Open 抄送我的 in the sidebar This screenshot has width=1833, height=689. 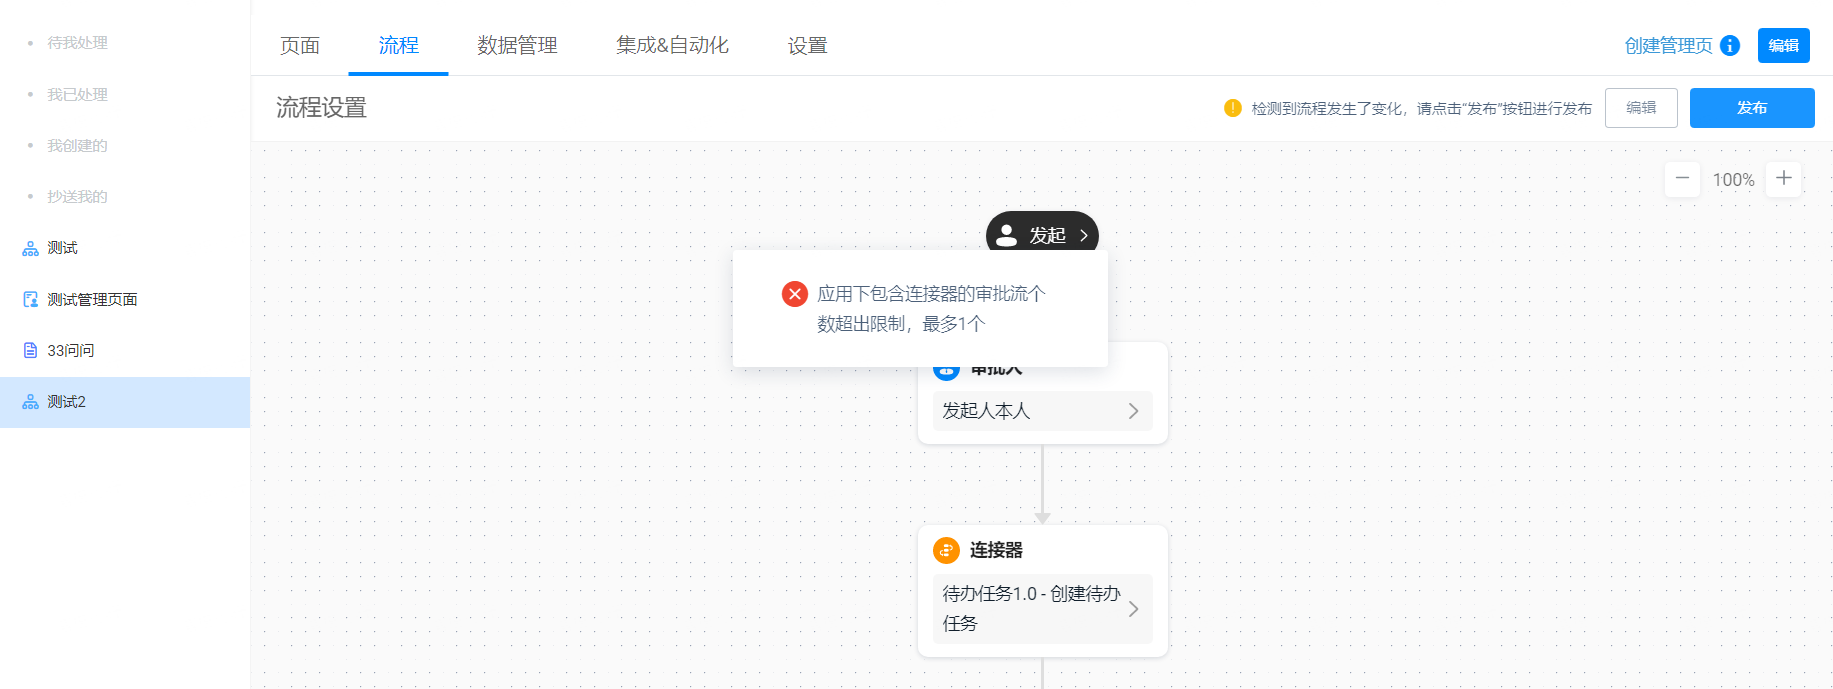point(78,197)
